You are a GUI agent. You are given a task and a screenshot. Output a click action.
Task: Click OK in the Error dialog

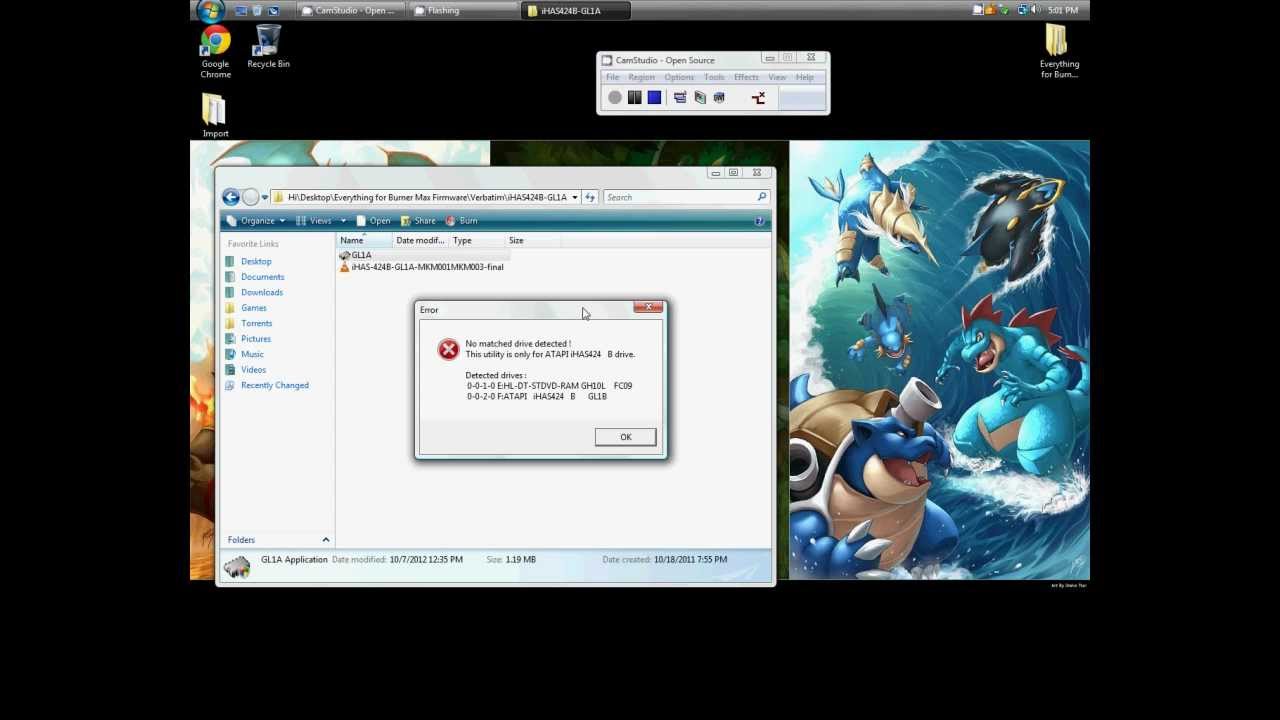(625, 437)
